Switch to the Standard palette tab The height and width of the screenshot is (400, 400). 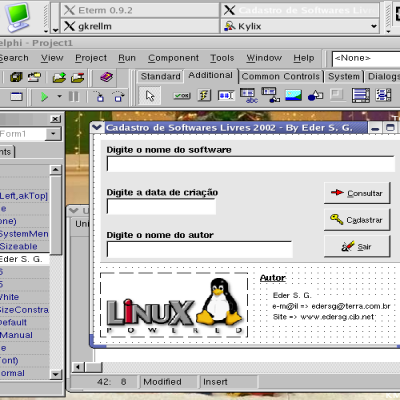pyautogui.click(x=160, y=76)
